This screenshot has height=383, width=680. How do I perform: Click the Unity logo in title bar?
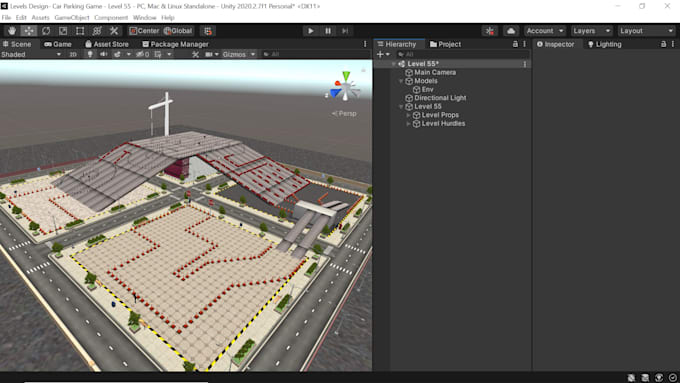tap(4, 6)
